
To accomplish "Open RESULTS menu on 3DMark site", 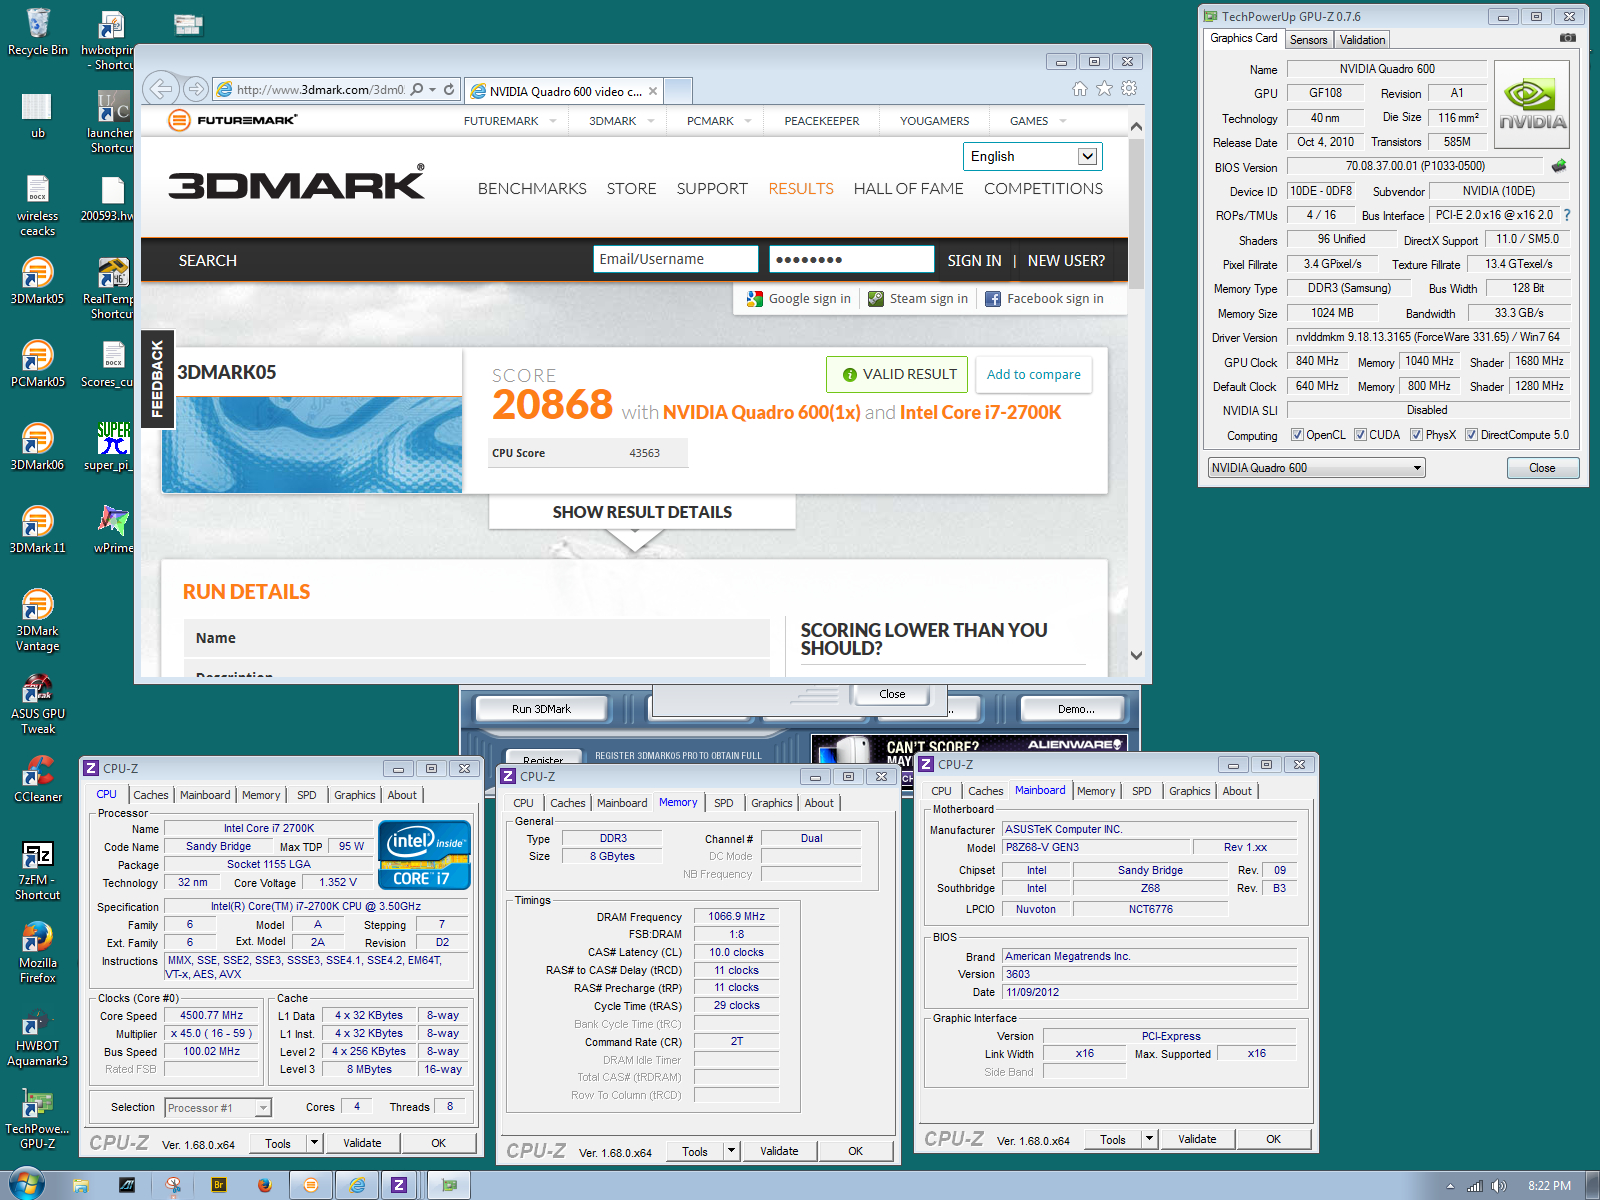I will click(x=801, y=189).
